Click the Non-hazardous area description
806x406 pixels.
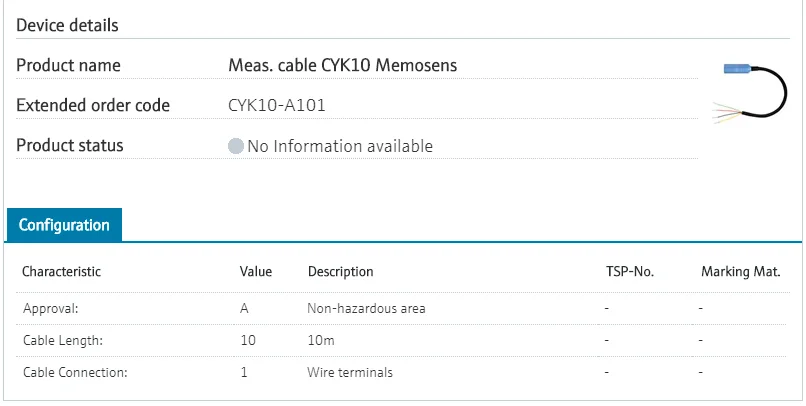coord(366,308)
